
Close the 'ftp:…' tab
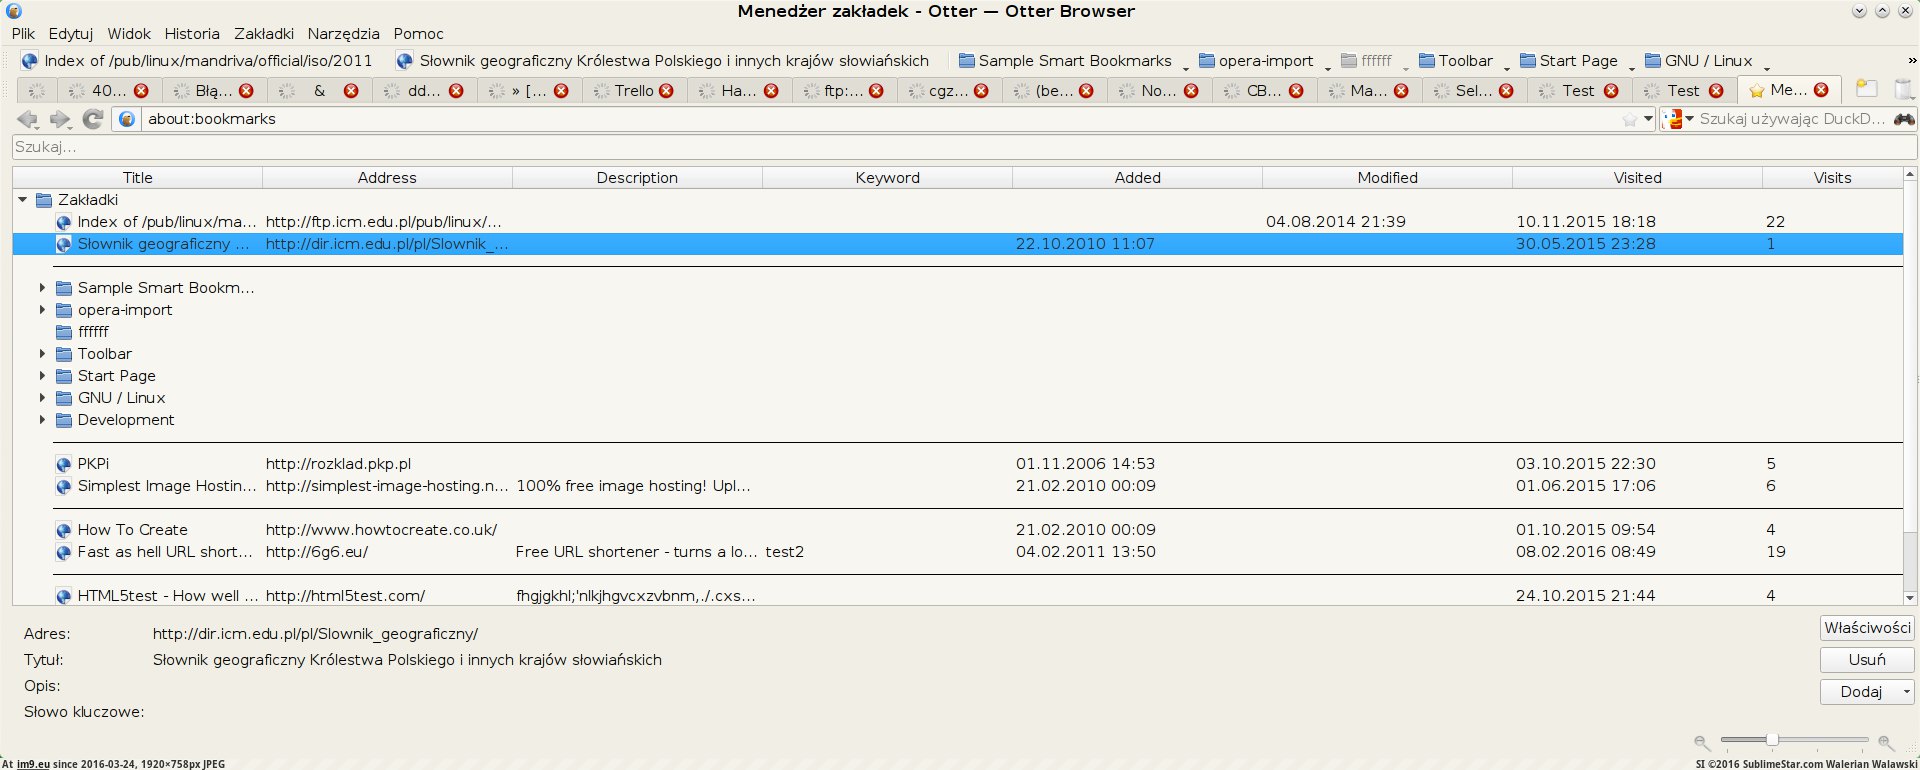(x=876, y=91)
